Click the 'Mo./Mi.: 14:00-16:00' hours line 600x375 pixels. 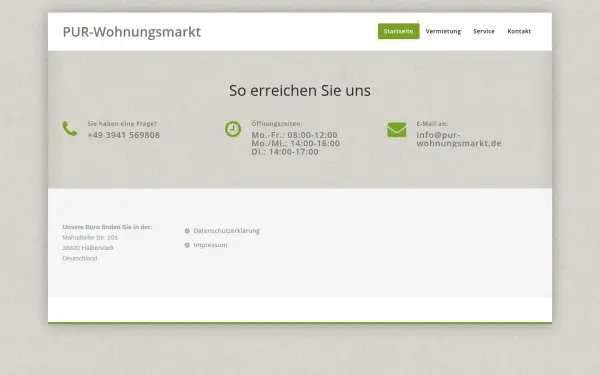click(x=295, y=143)
